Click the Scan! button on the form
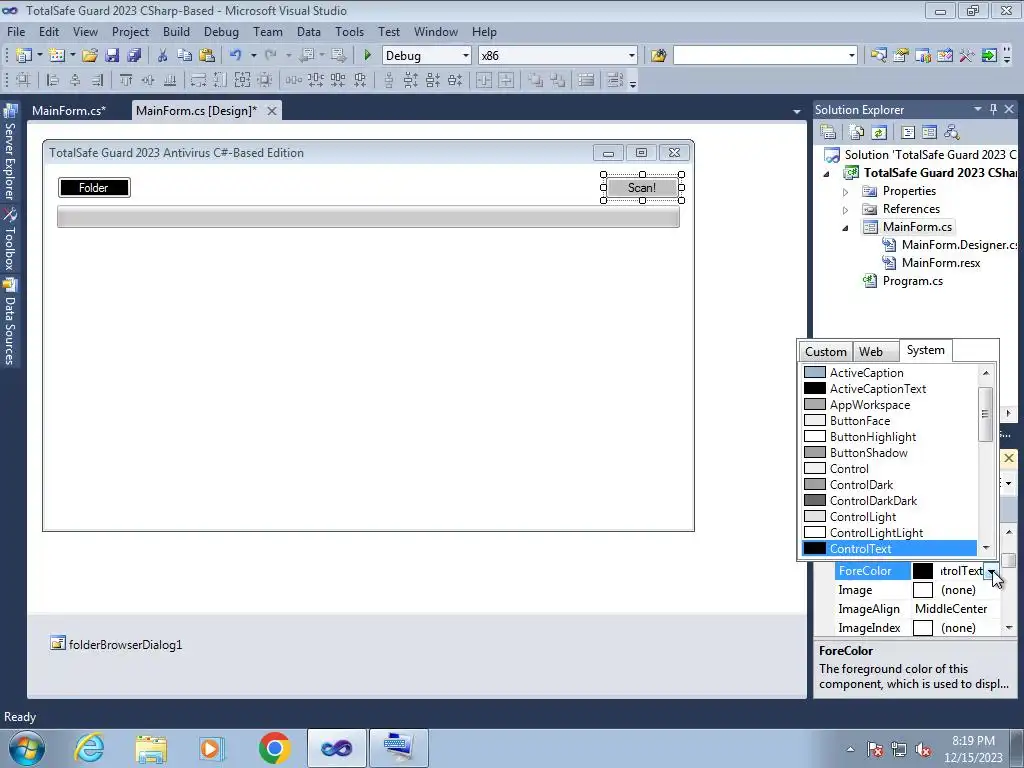Image resolution: width=1024 pixels, height=768 pixels. point(642,187)
